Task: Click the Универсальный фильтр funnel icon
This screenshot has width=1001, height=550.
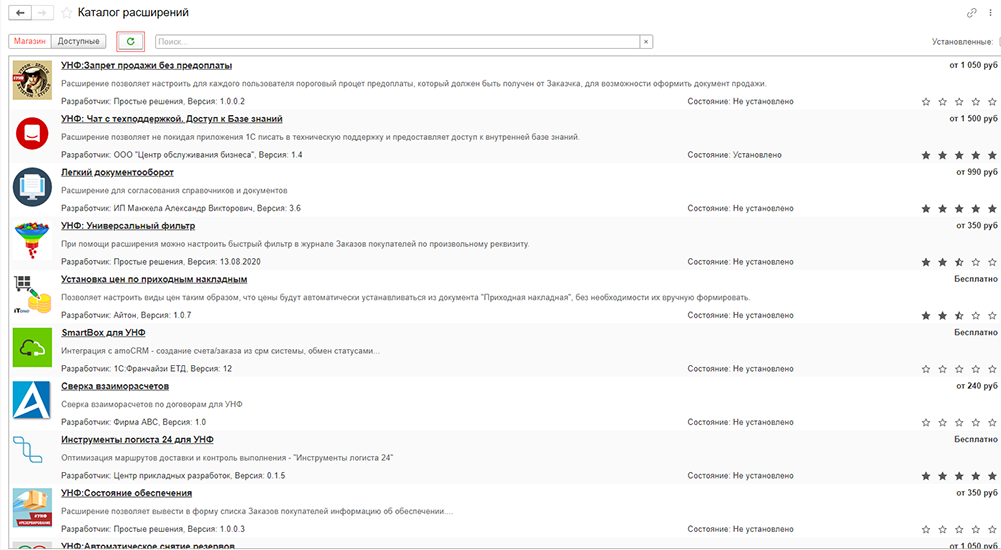Action: coord(31,240)
